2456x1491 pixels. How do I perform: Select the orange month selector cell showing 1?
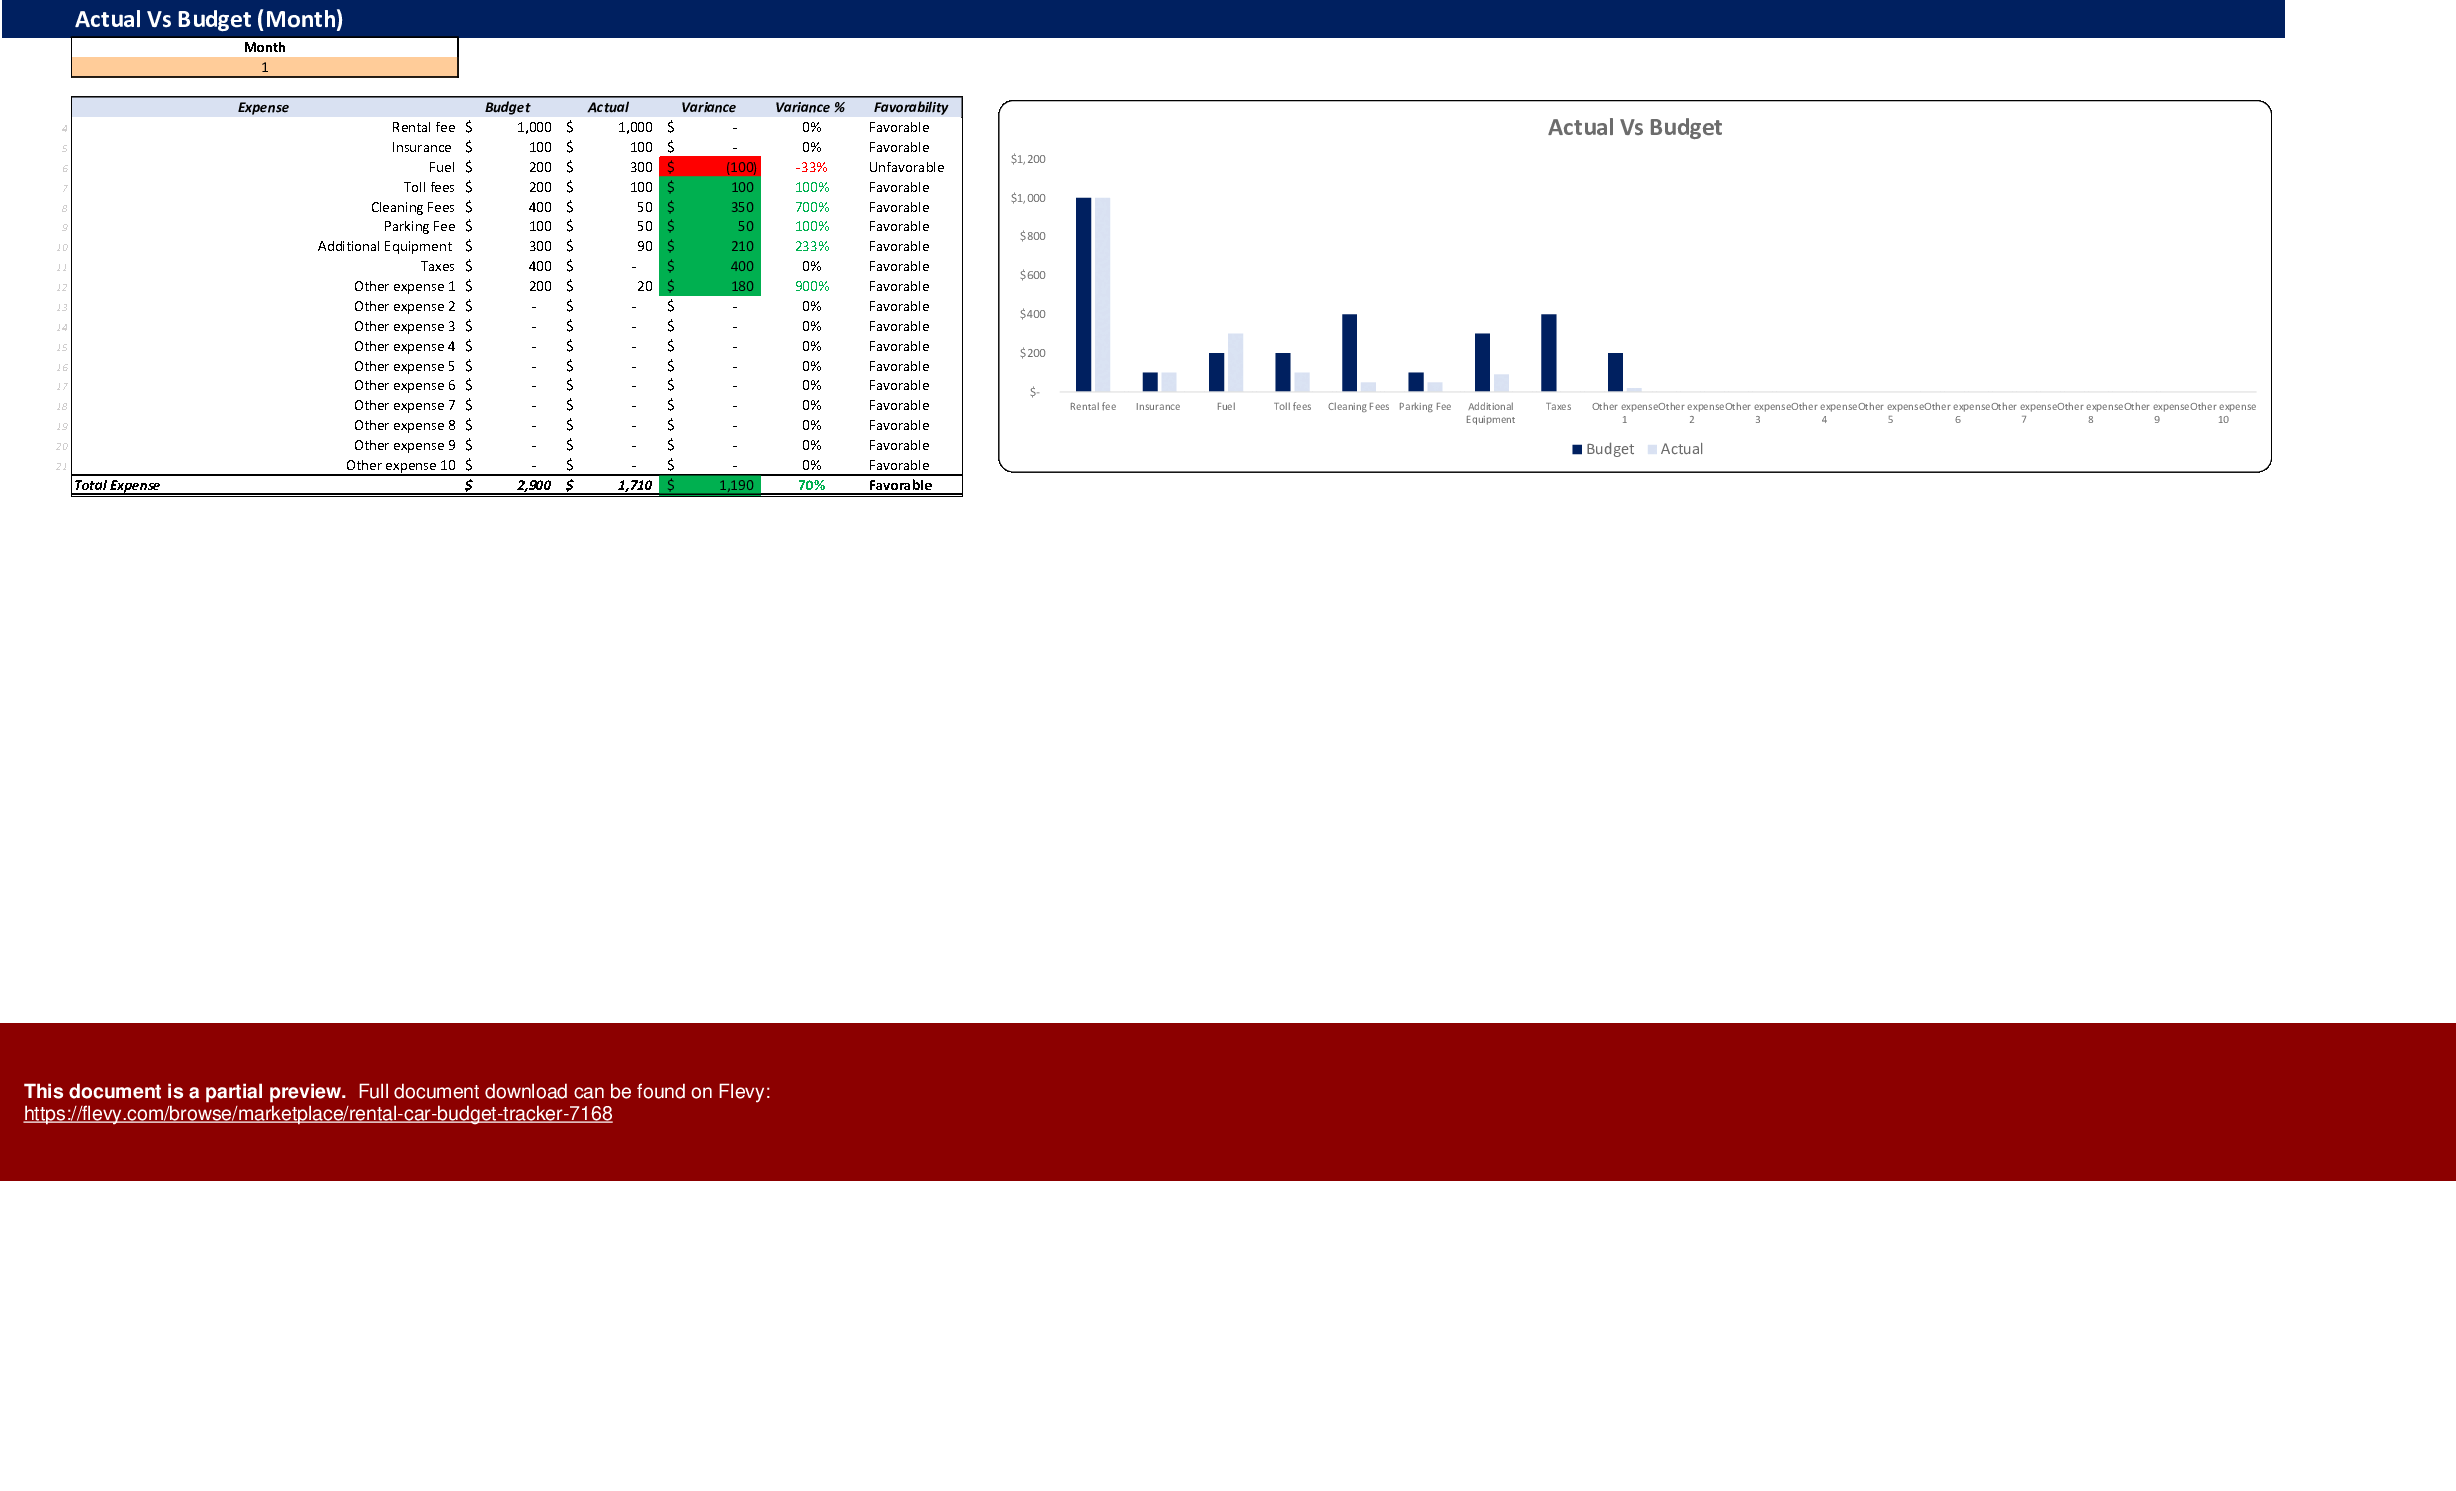(x=265, y=67)
